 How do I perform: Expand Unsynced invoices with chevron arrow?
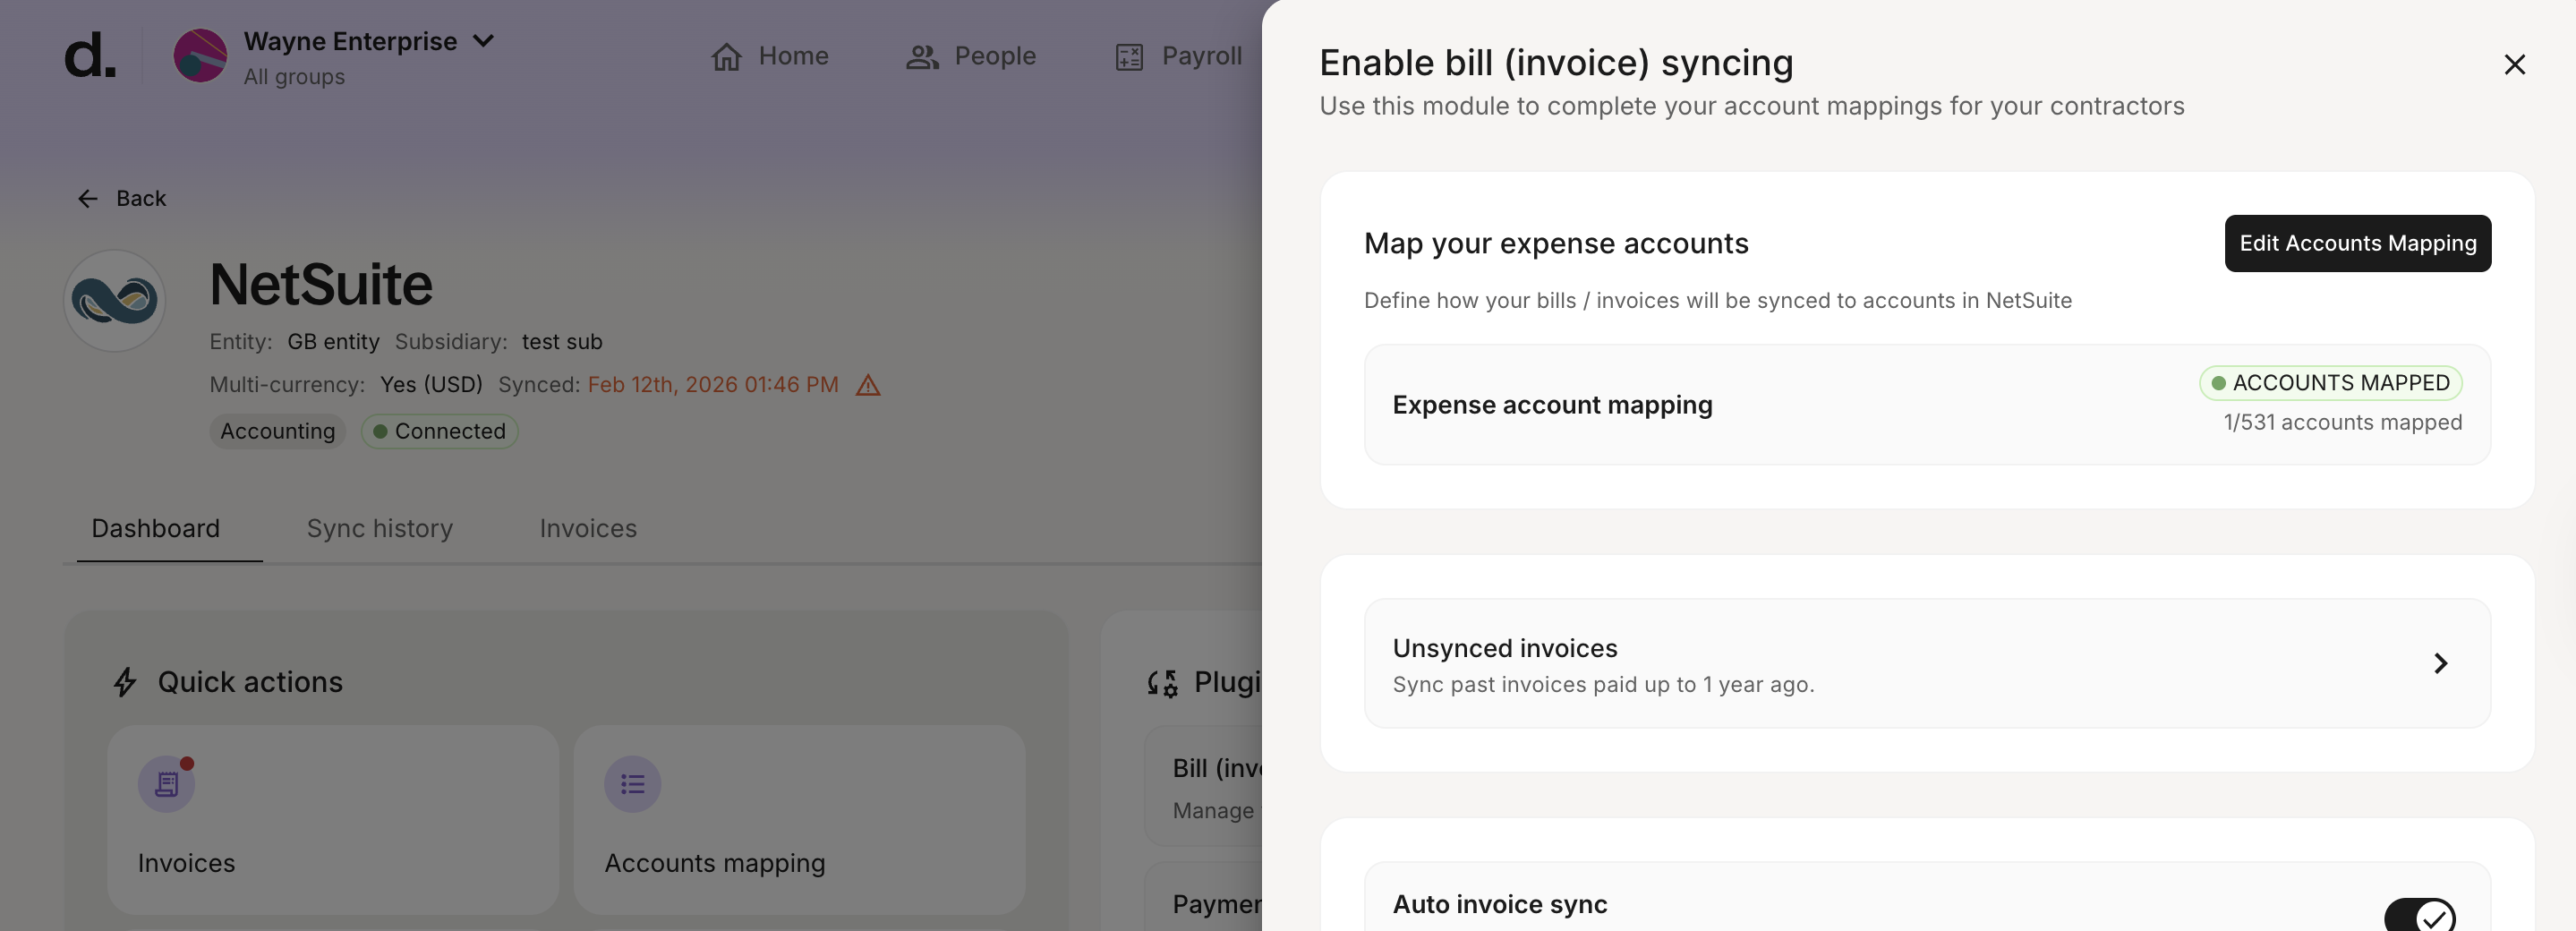point(2440,663)
